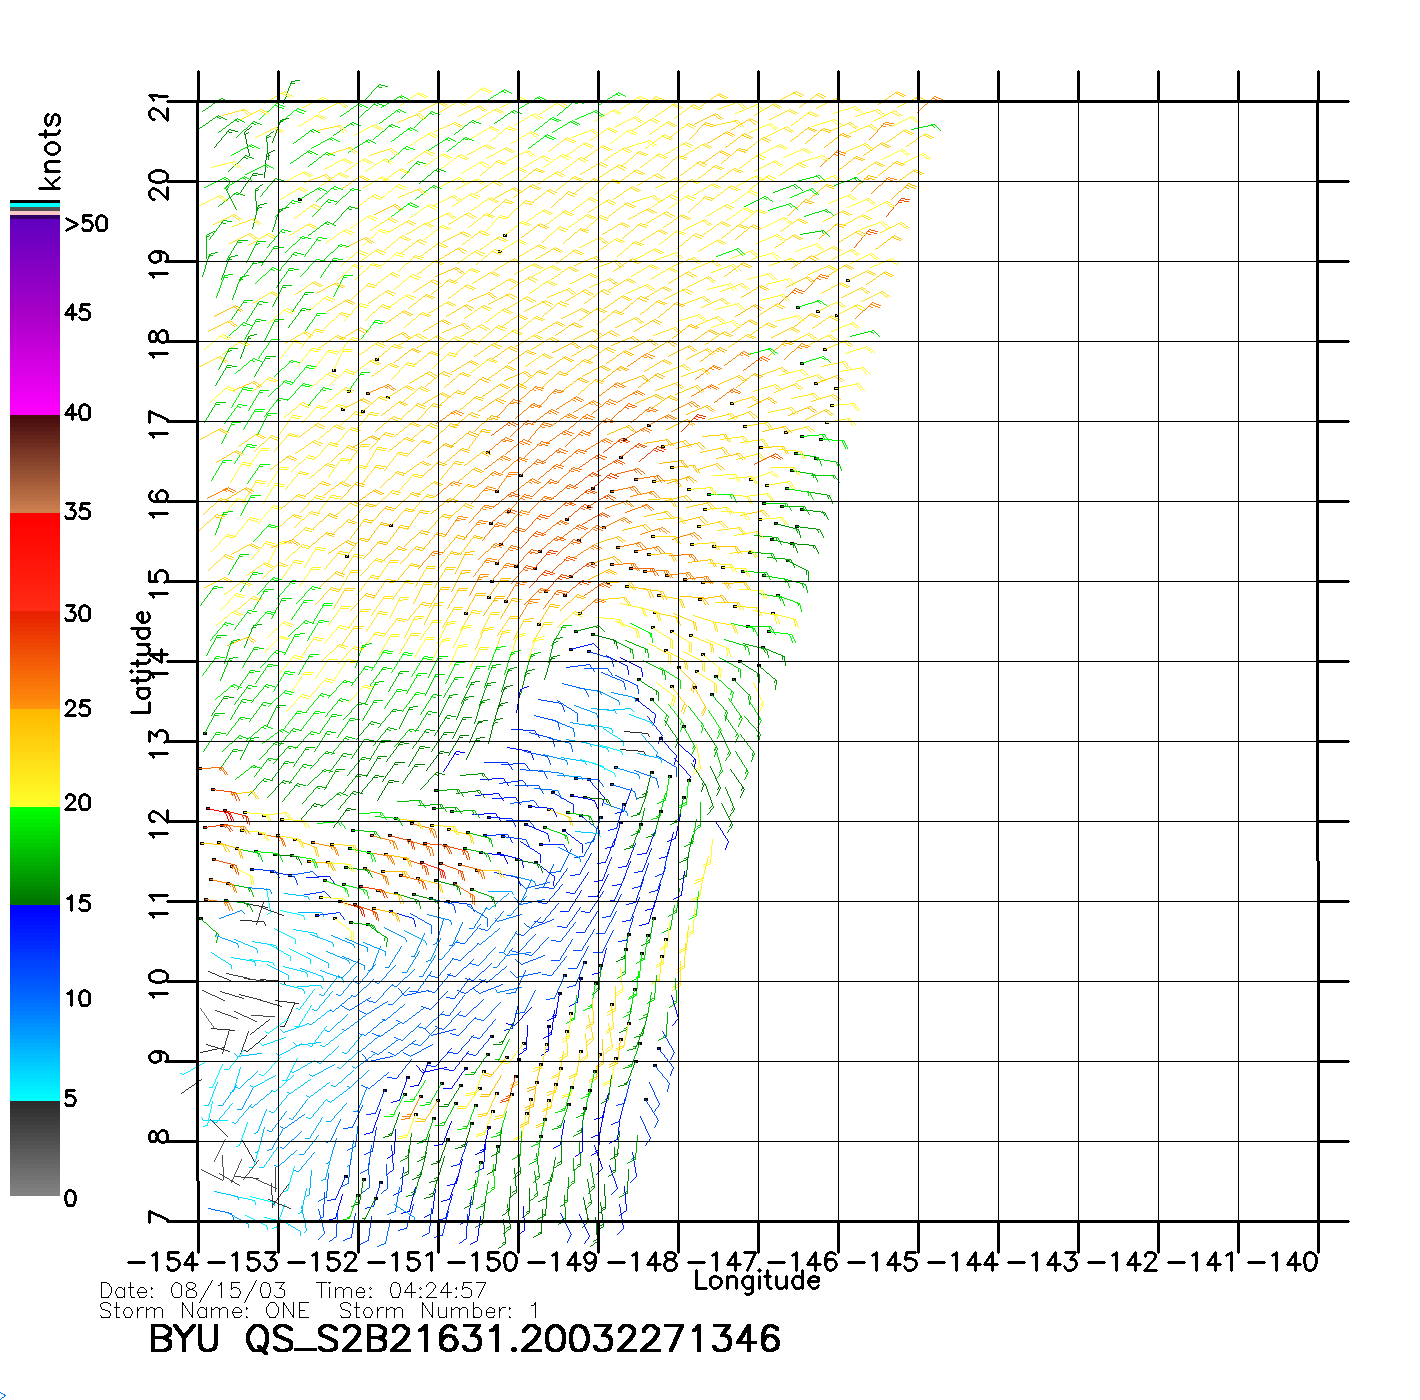This screenshot has width=1420, height=1400.
Task: Click the 'Longitude' axis title
Action: click(x=757, y=1281)
